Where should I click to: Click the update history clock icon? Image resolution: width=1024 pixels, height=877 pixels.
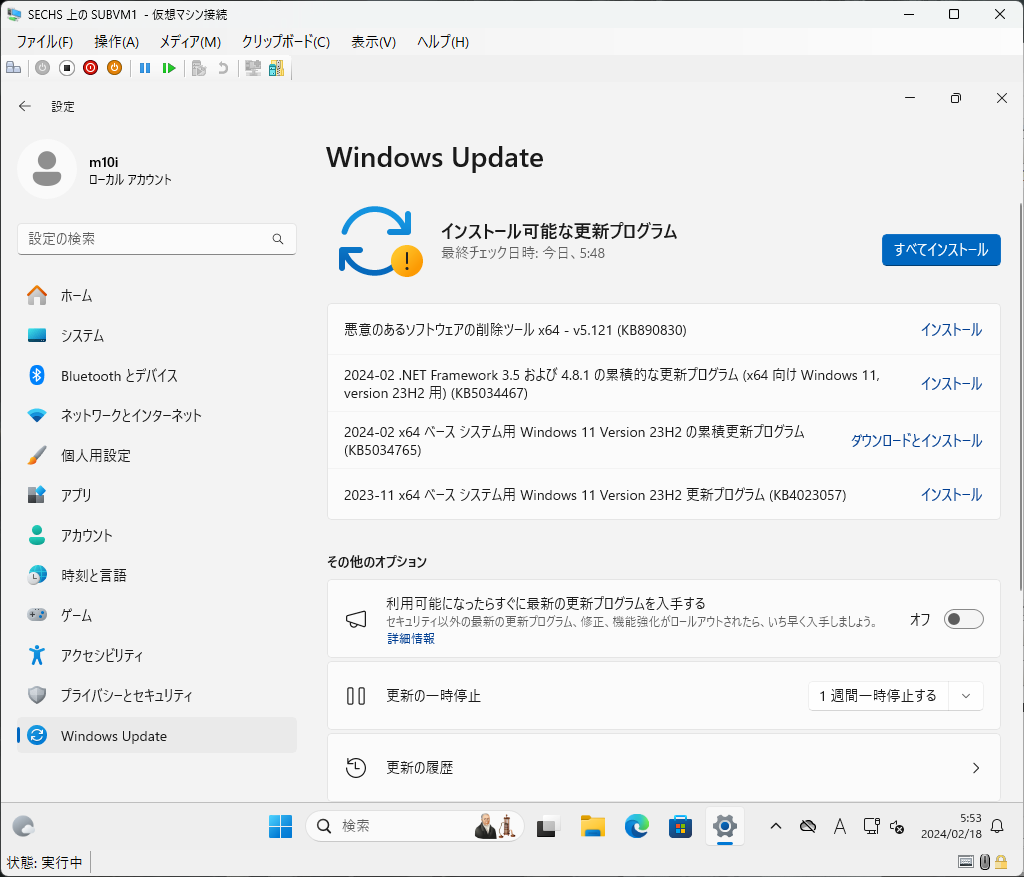(356, 768)
